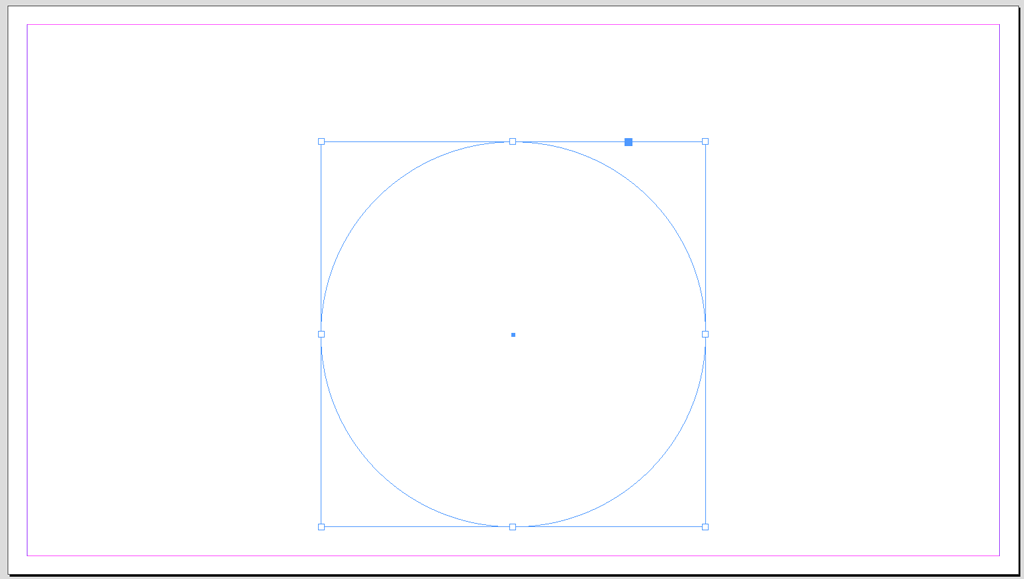Click the filled blue handle near top-right

(628, 142)
